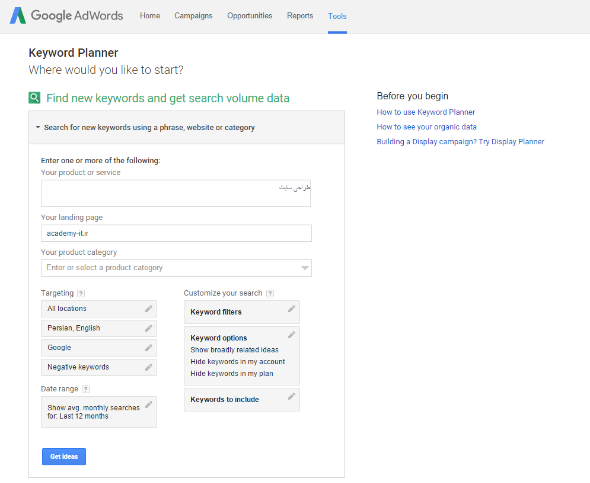Click Hide keywords in my plan text
The height and width of the screenshot is (483, 590).
232,374
